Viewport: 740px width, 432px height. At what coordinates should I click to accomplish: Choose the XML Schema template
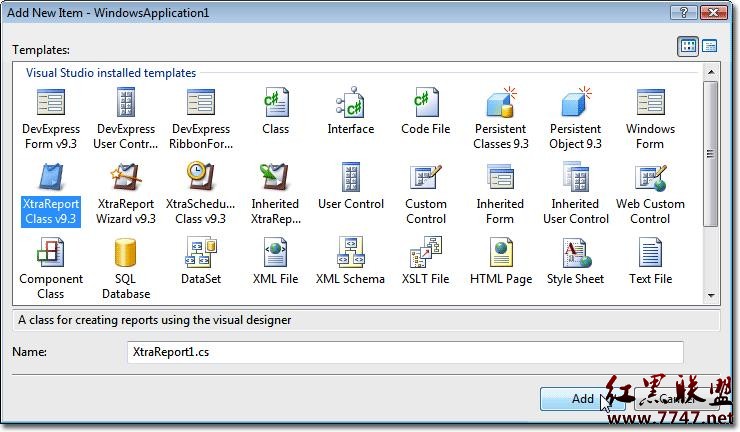coord(351,262)
